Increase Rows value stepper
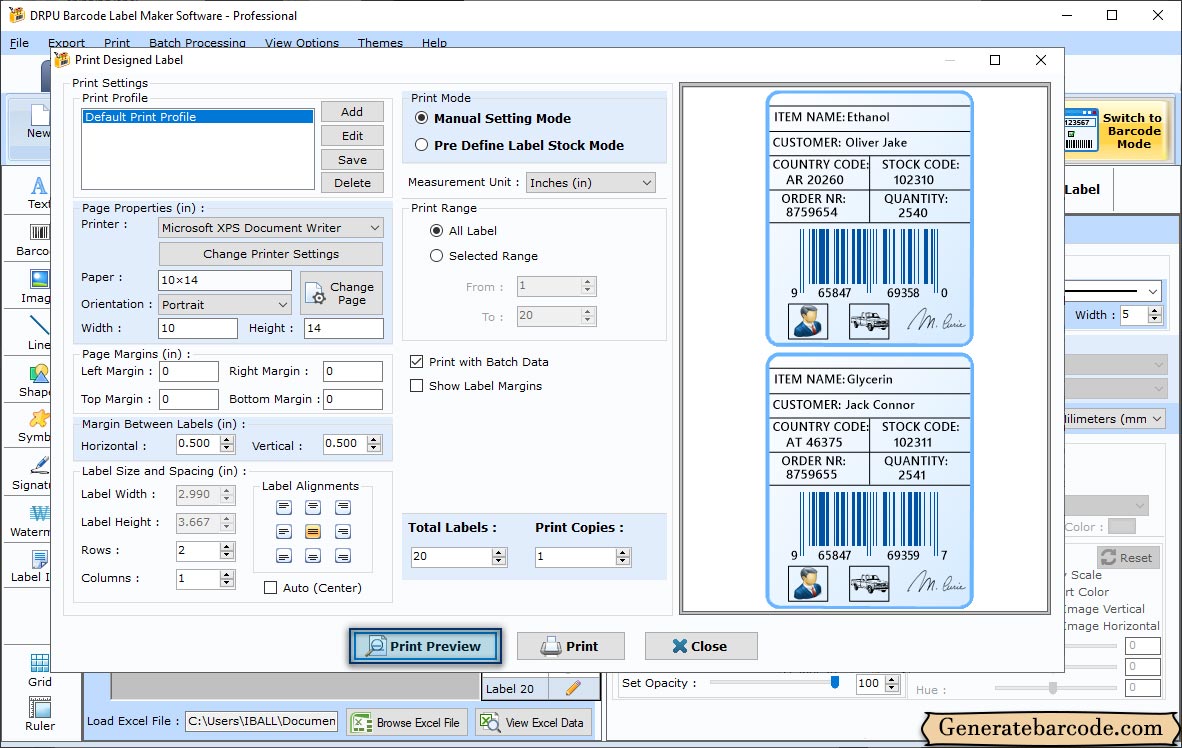This screenshot has height=748, width=1182. point(227,547)
